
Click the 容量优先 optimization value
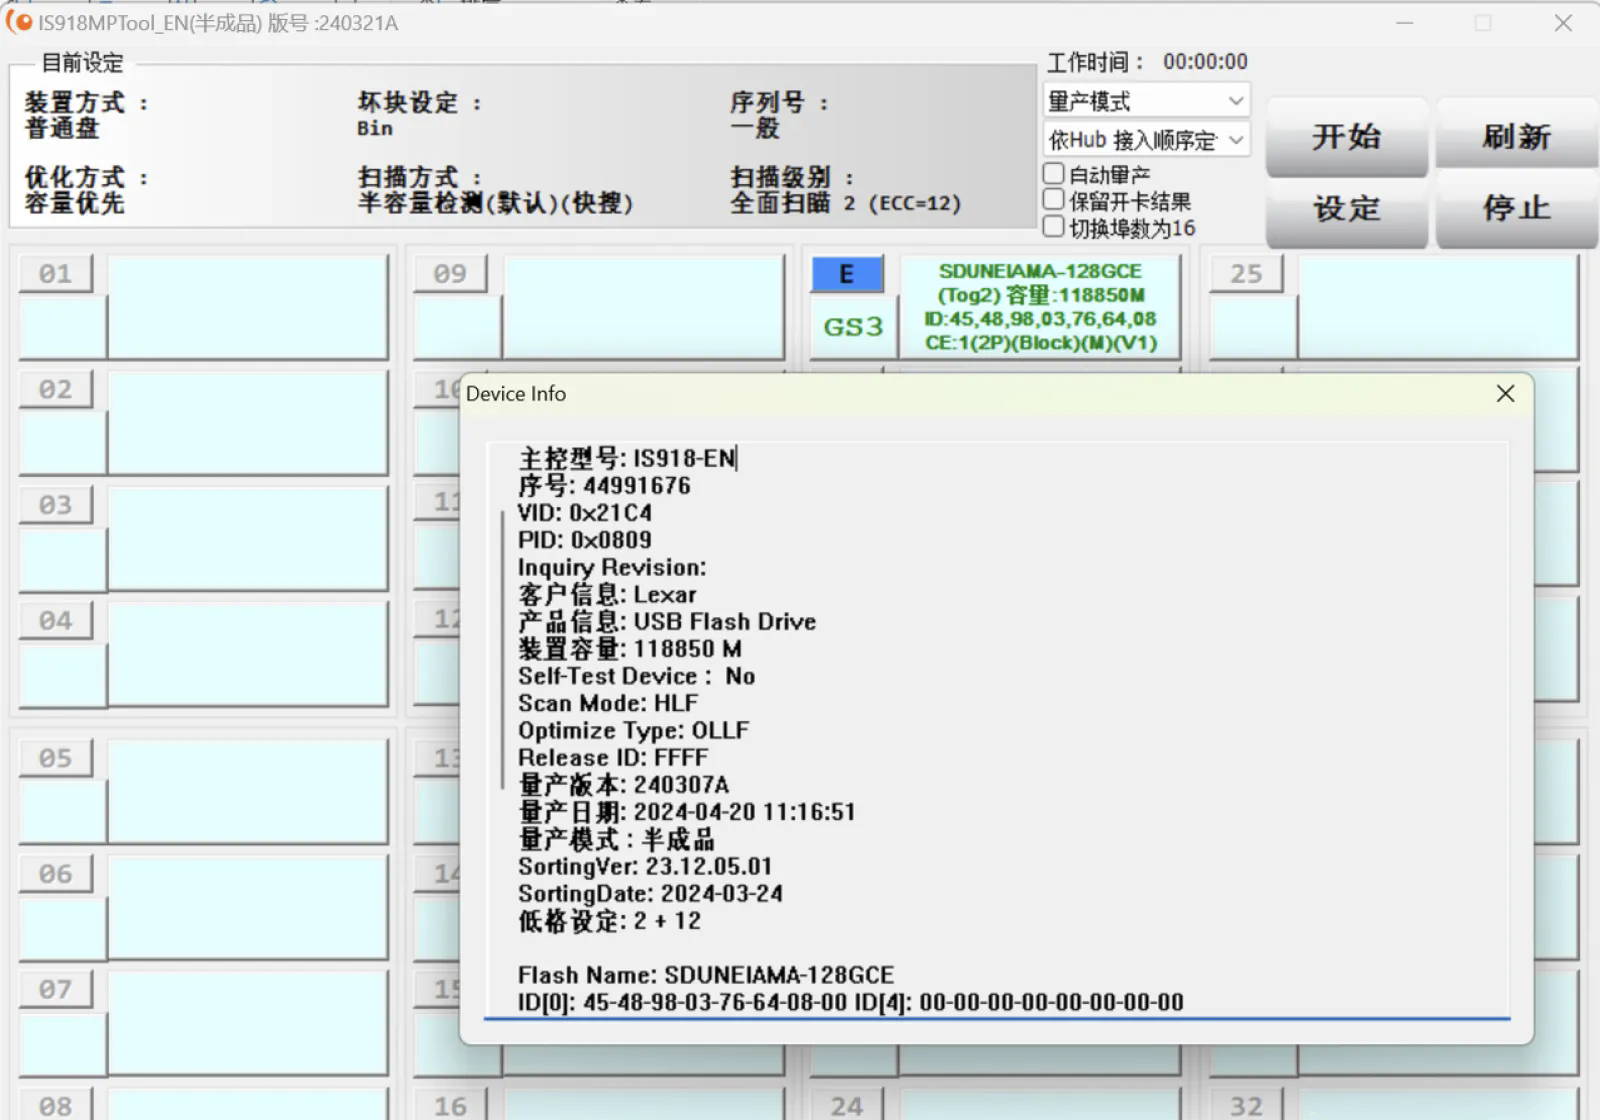(74, 203)
